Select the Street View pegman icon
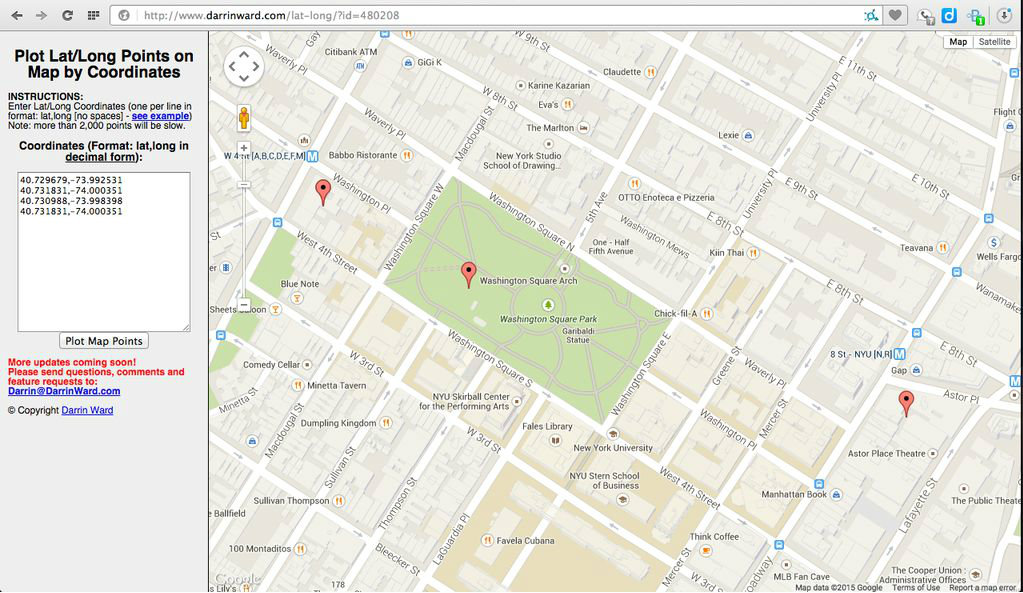The image size is (1023, 593). tap(244, 118)
